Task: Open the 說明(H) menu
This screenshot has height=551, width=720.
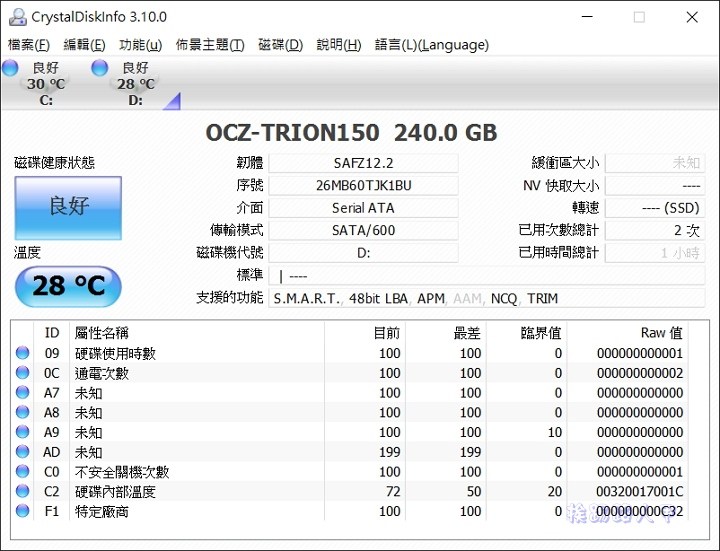Action: (339, 45)
